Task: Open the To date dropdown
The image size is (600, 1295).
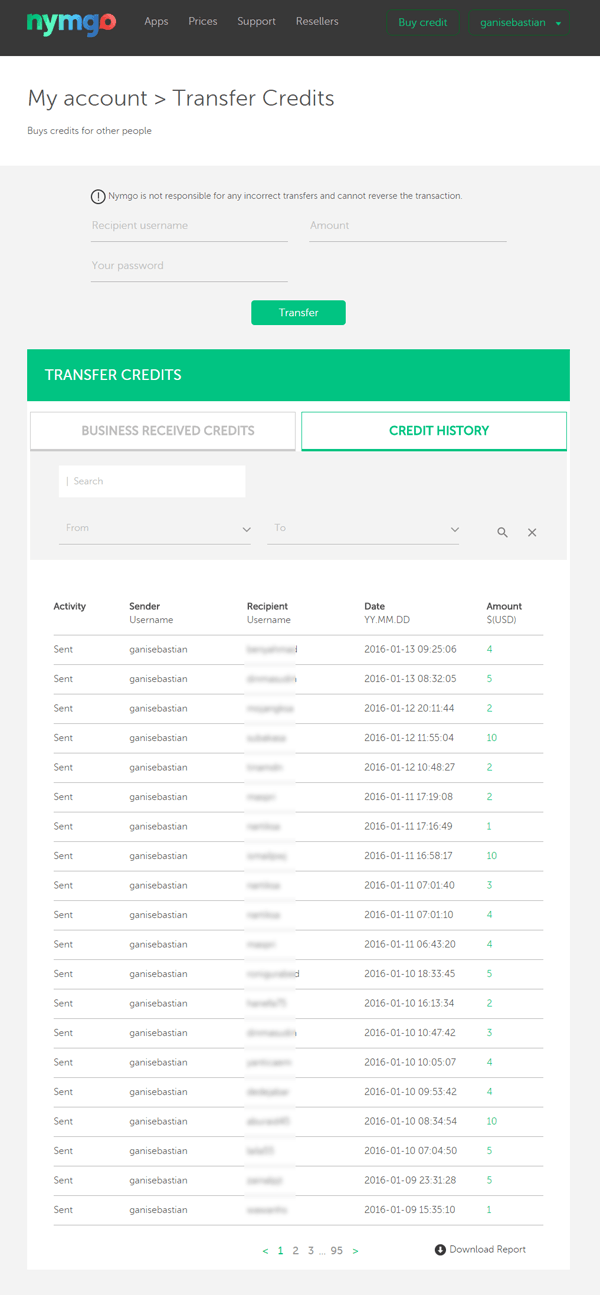Action: tap(363, 528)
